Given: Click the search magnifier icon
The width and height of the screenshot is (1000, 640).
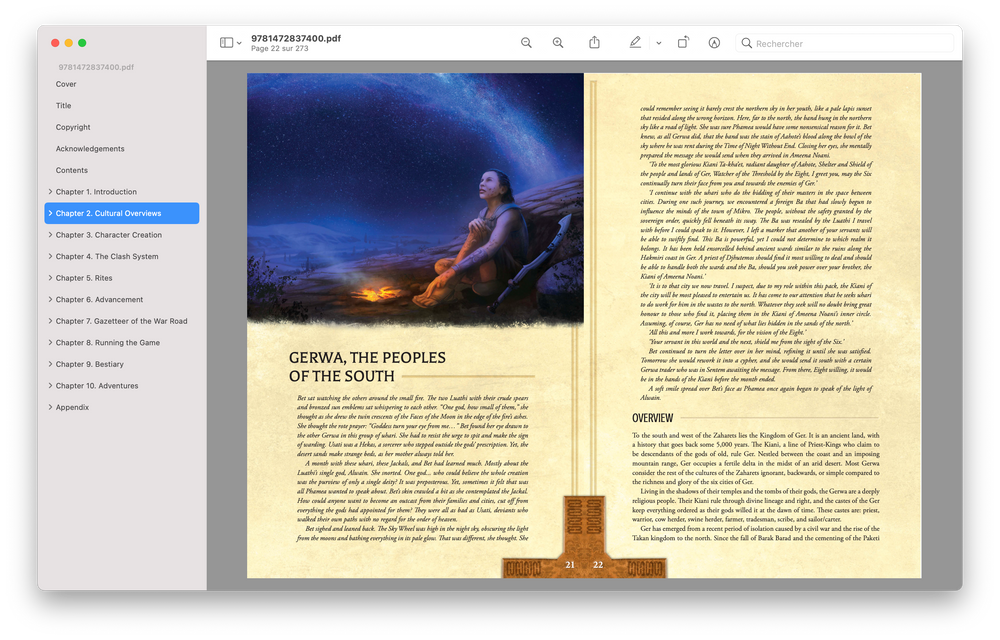Looking at the screenshot, I should pos(746,44).
